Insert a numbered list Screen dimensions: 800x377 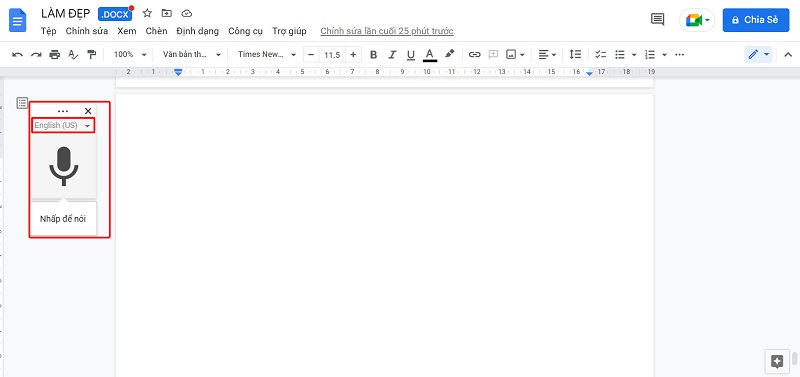coord(649,55)
